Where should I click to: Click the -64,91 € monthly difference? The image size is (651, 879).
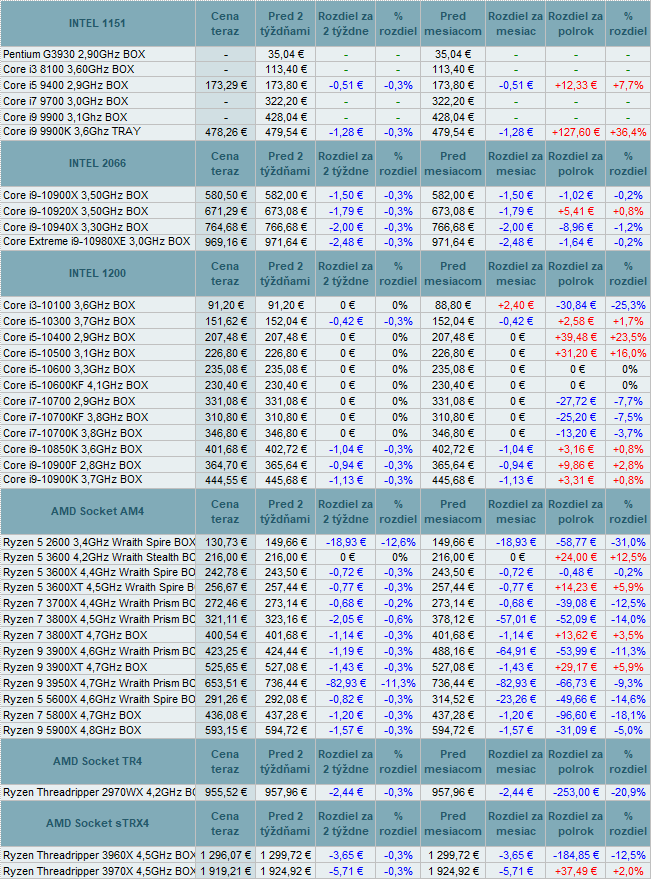pyautogui.click(x=516, y=651)
